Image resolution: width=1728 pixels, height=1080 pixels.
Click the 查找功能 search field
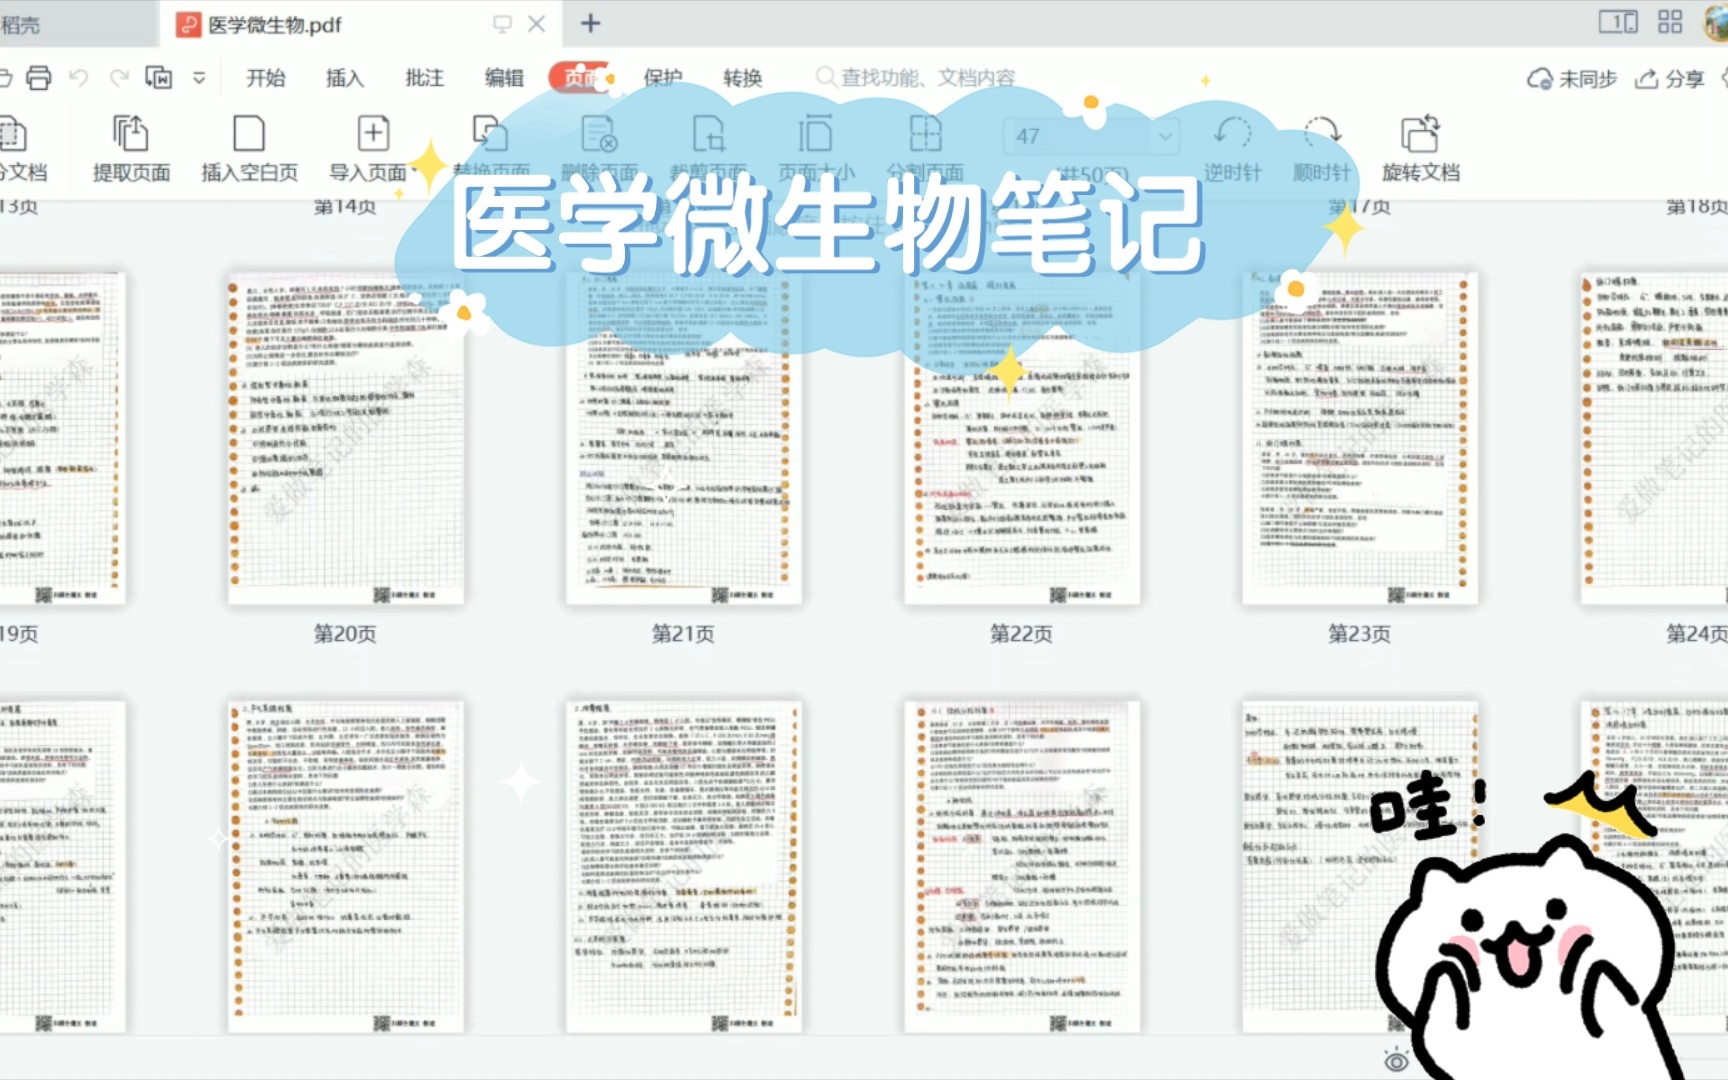click(x=916, y=78)
